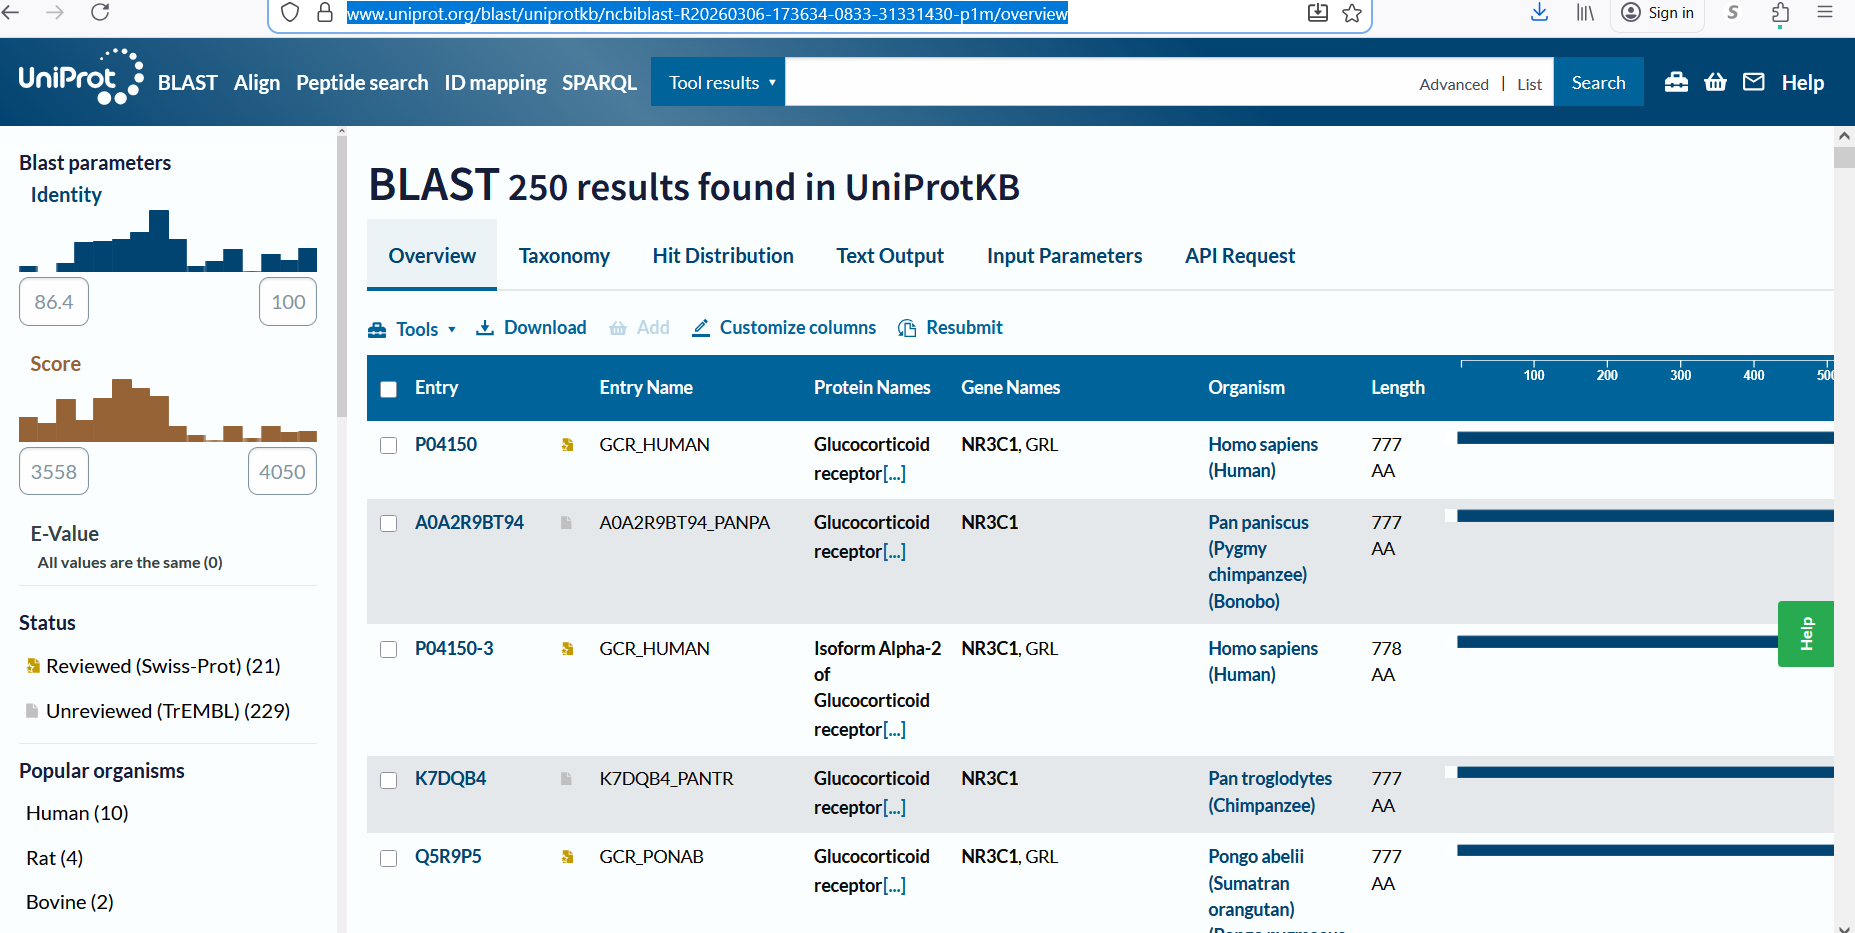Expand protein names for A0A2R9BT94
This screenshot has width=1855, height=933.
coord(894,552)
